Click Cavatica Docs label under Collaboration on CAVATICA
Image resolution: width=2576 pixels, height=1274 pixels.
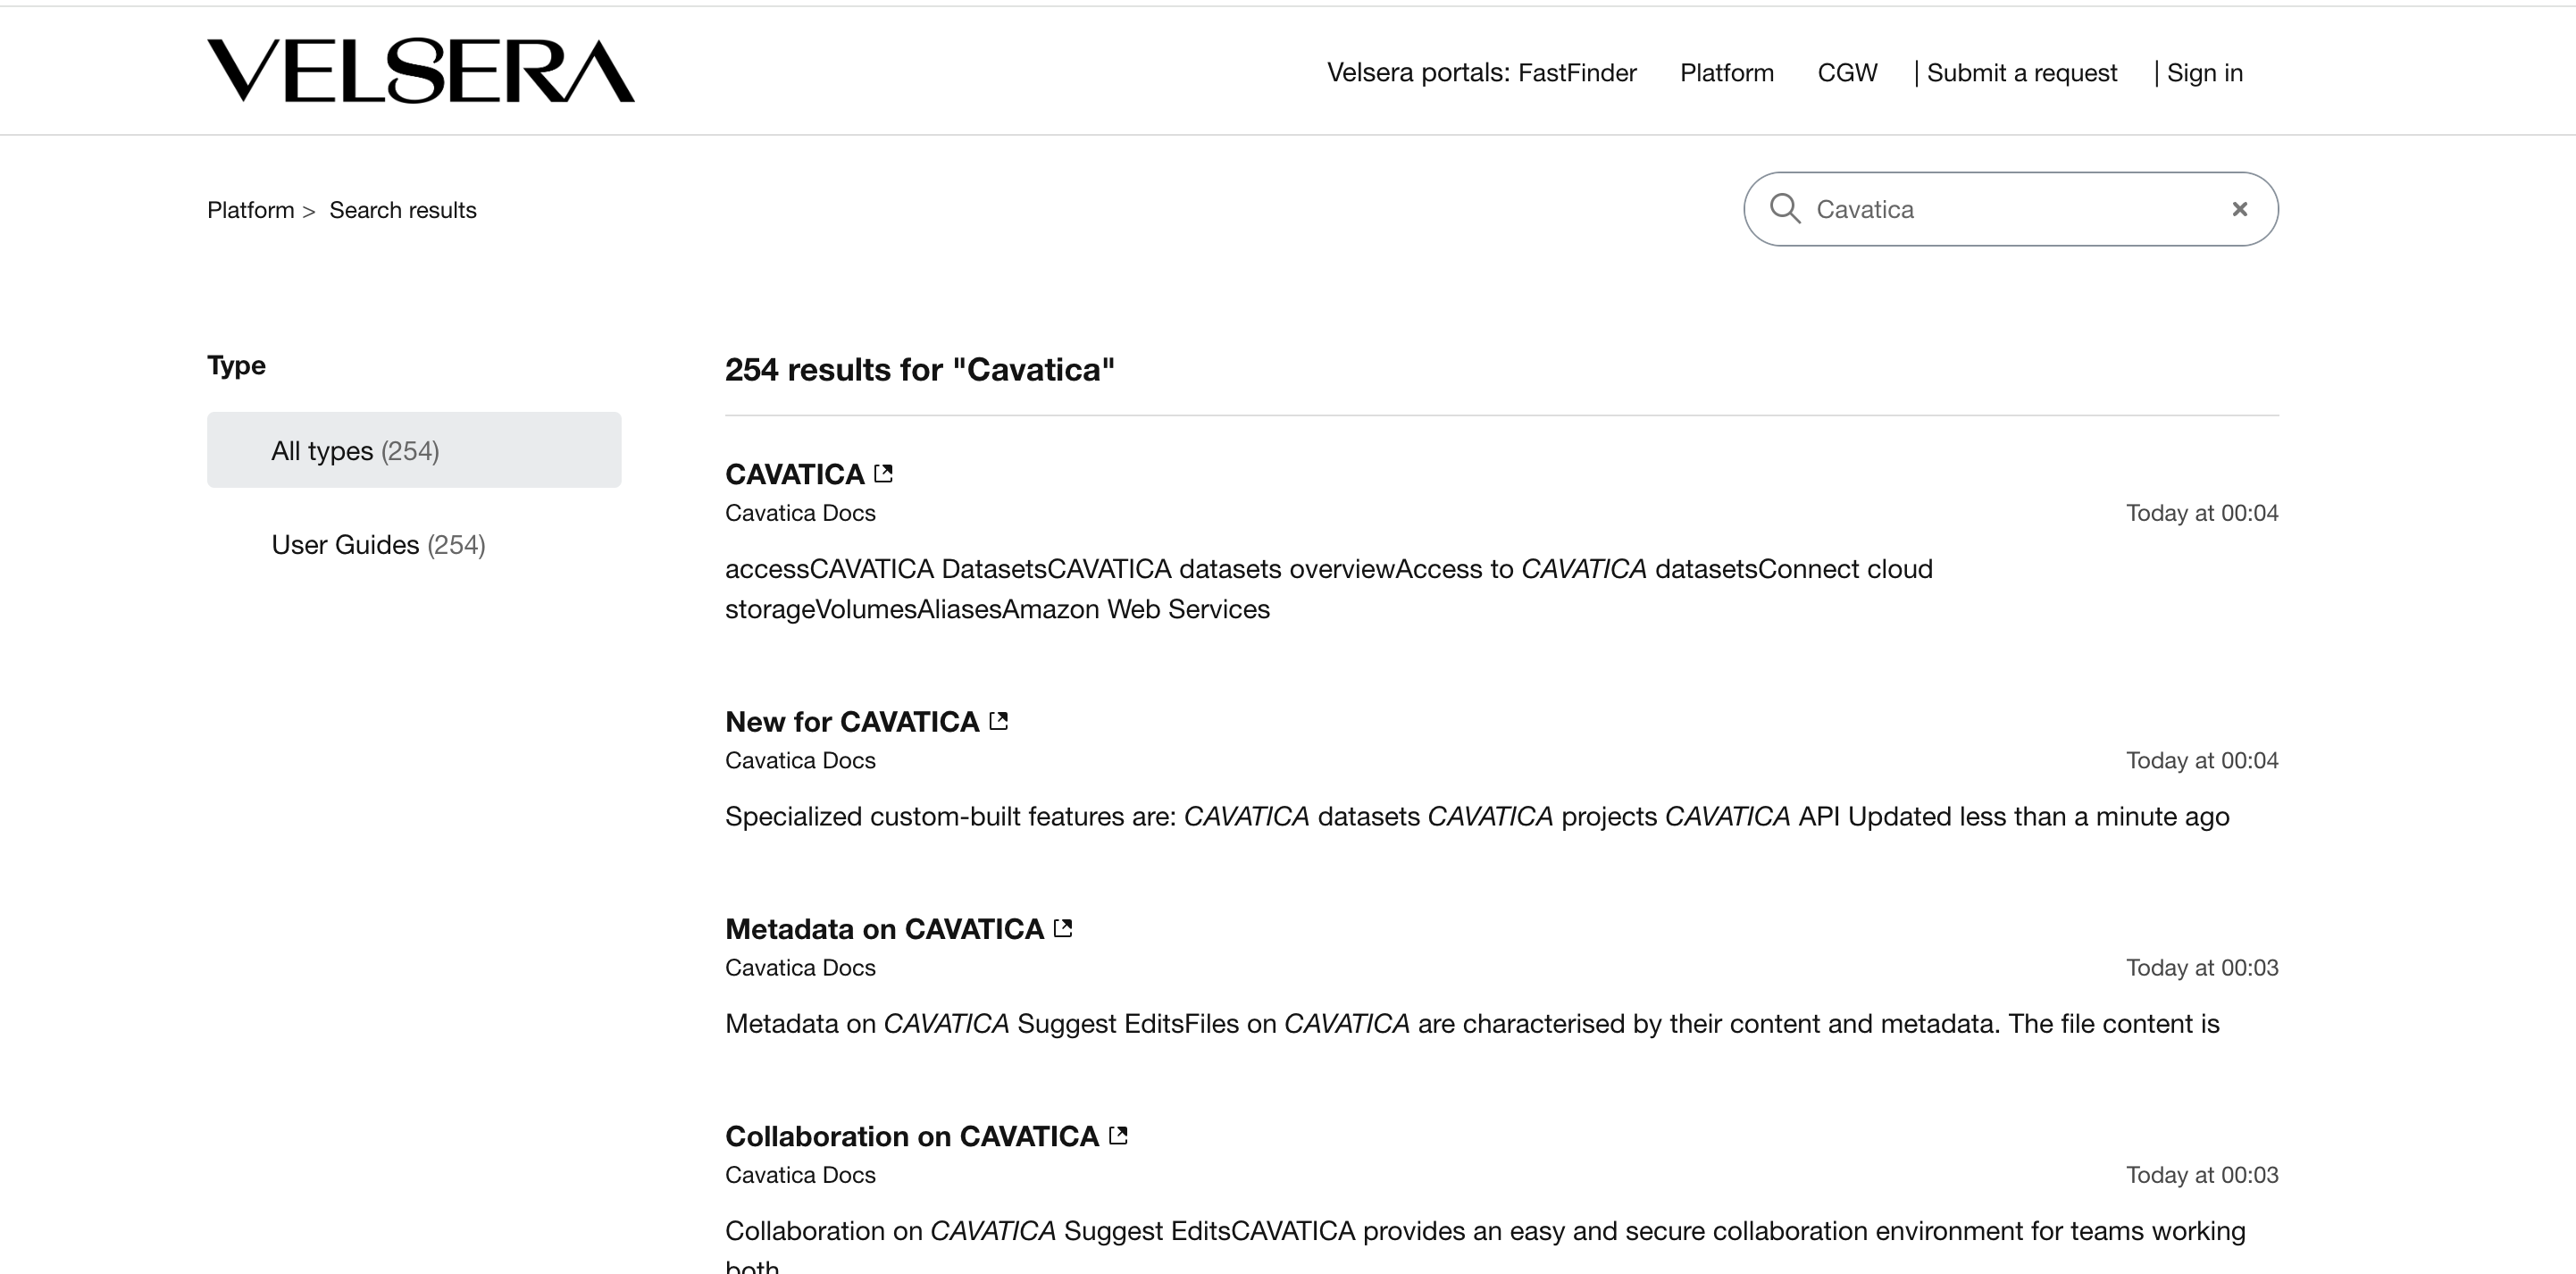point(800,1174)
